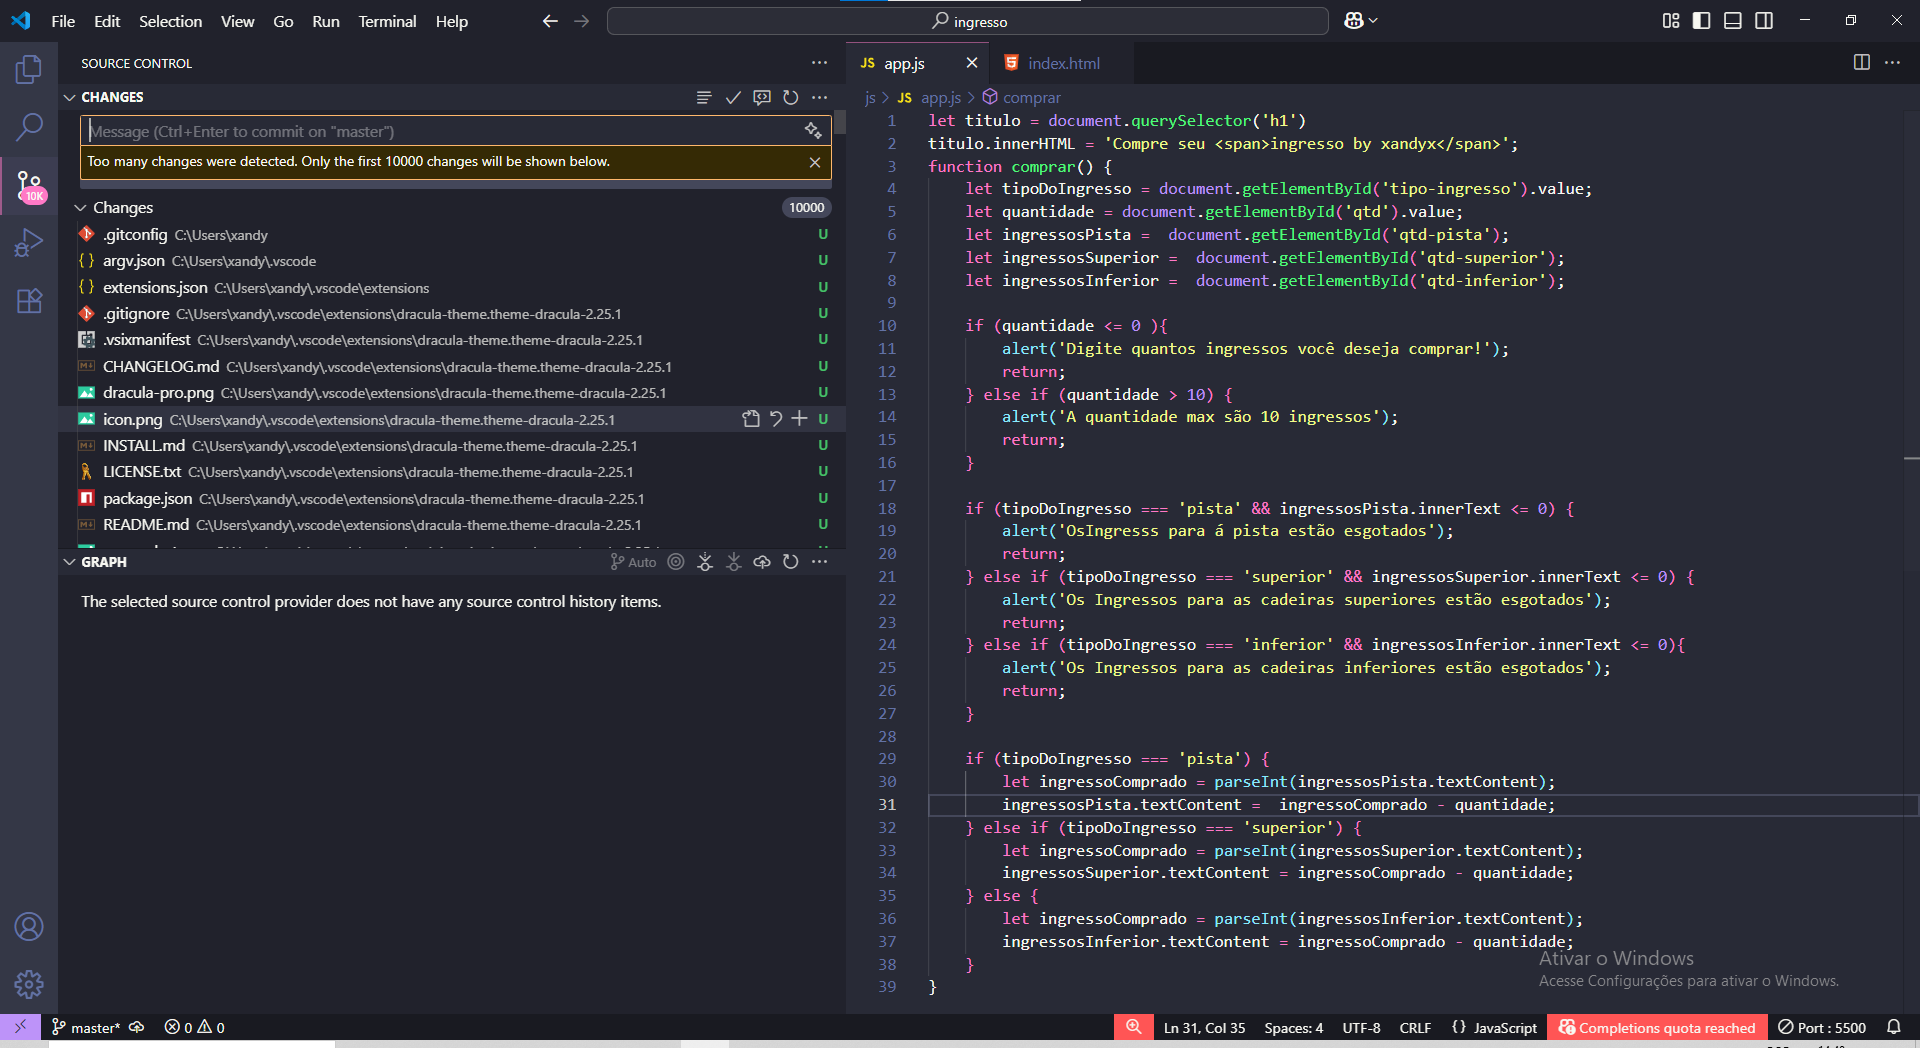Collapse the Changes group list

[80, 208]
